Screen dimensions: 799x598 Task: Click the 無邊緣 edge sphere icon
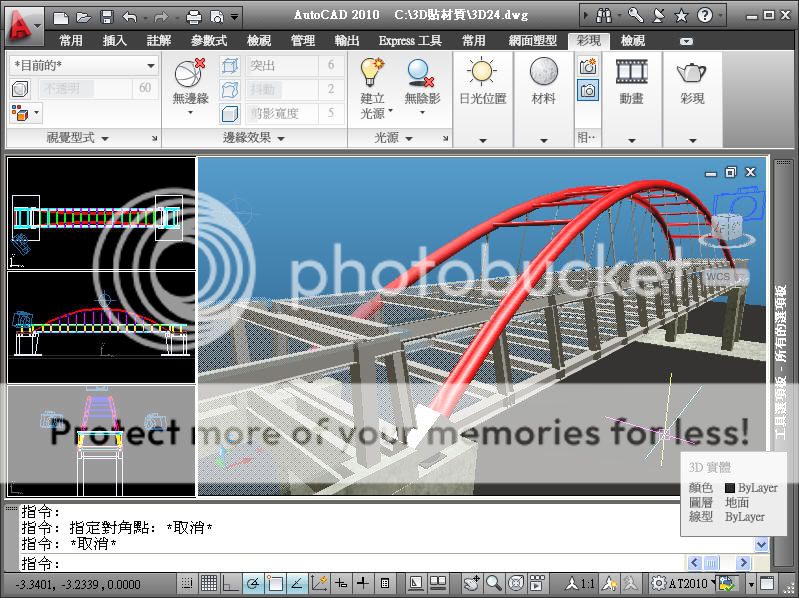[x=190, y=73]
